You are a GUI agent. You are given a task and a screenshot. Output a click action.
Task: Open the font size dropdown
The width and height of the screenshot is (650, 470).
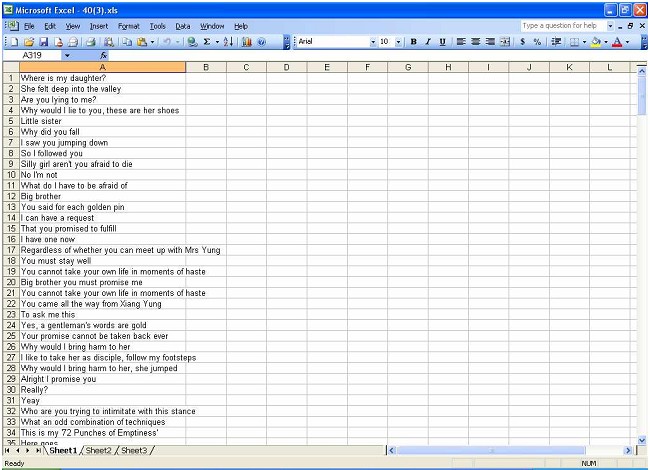[x=398, y=41]
